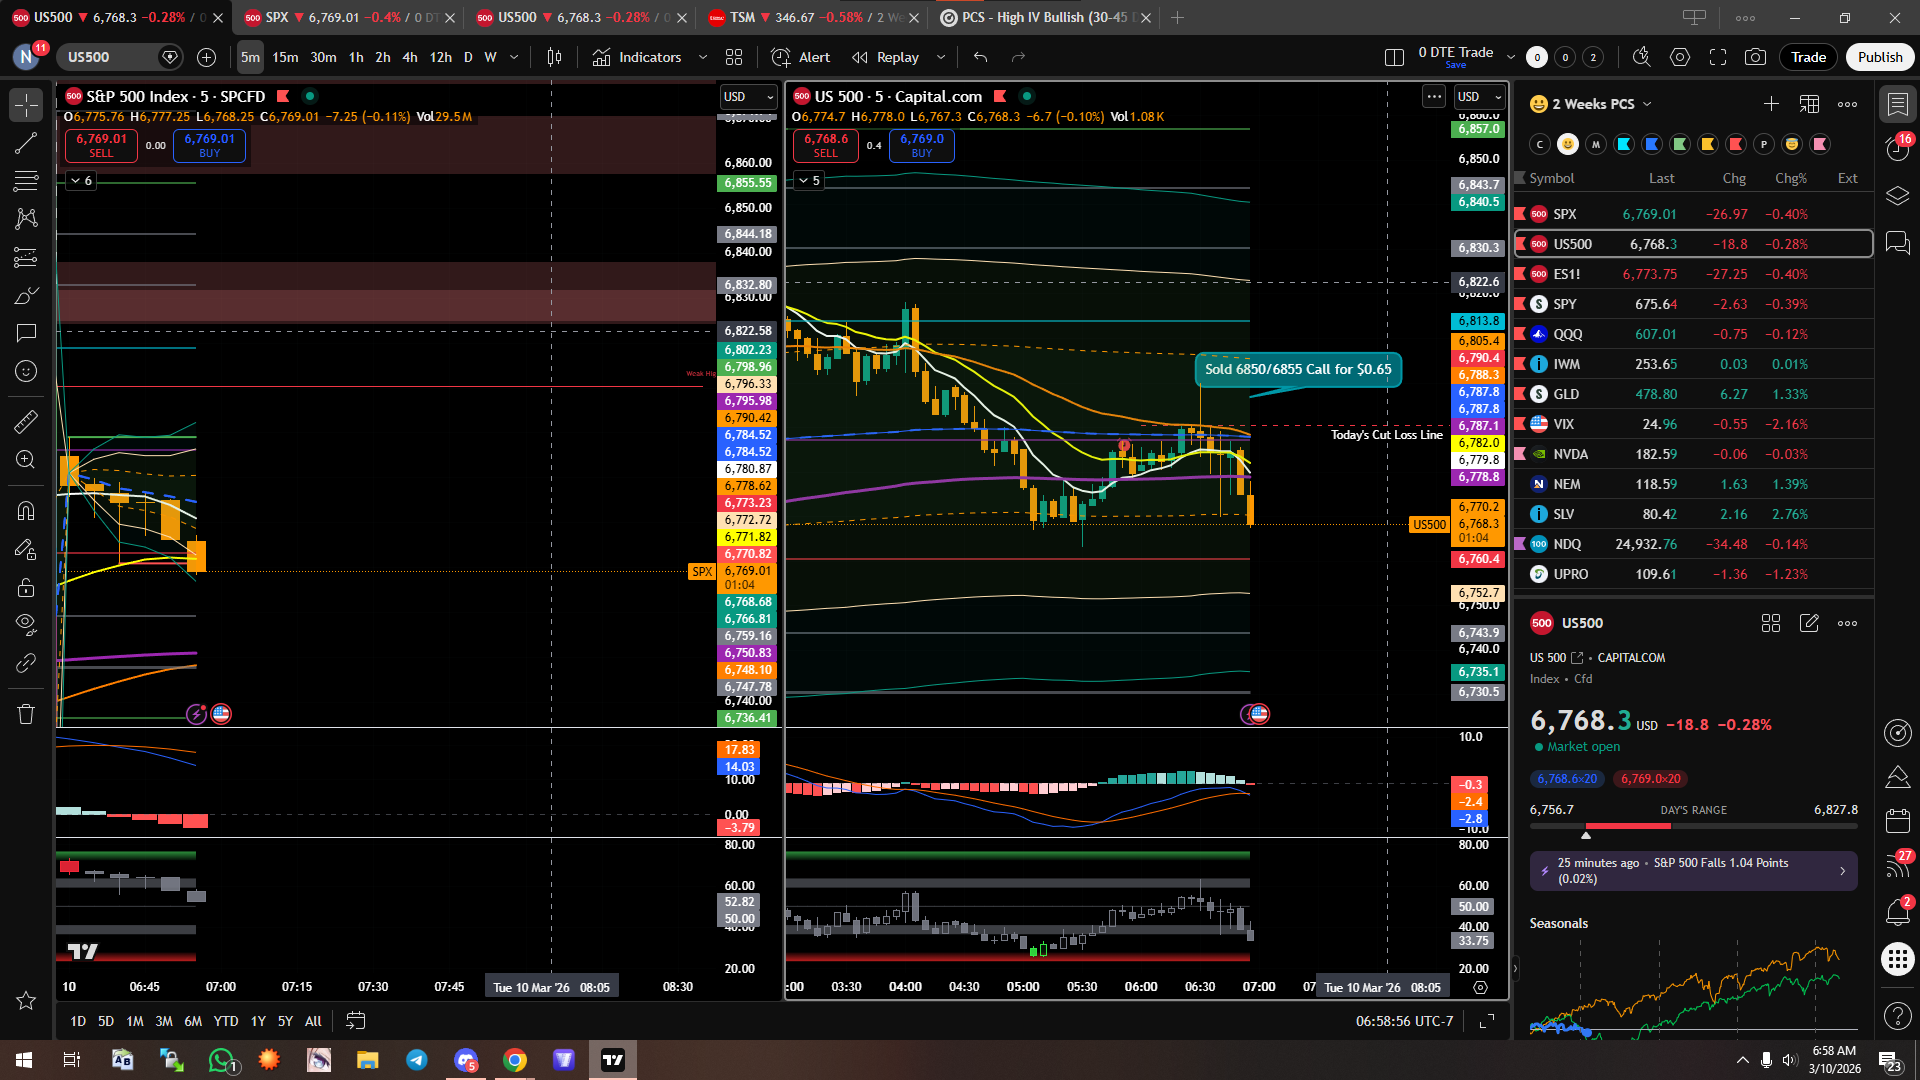Select the 15m timeframe
Image resolution: width=1920 pixels, height=1080 pixels.
(x=285, y=57)
